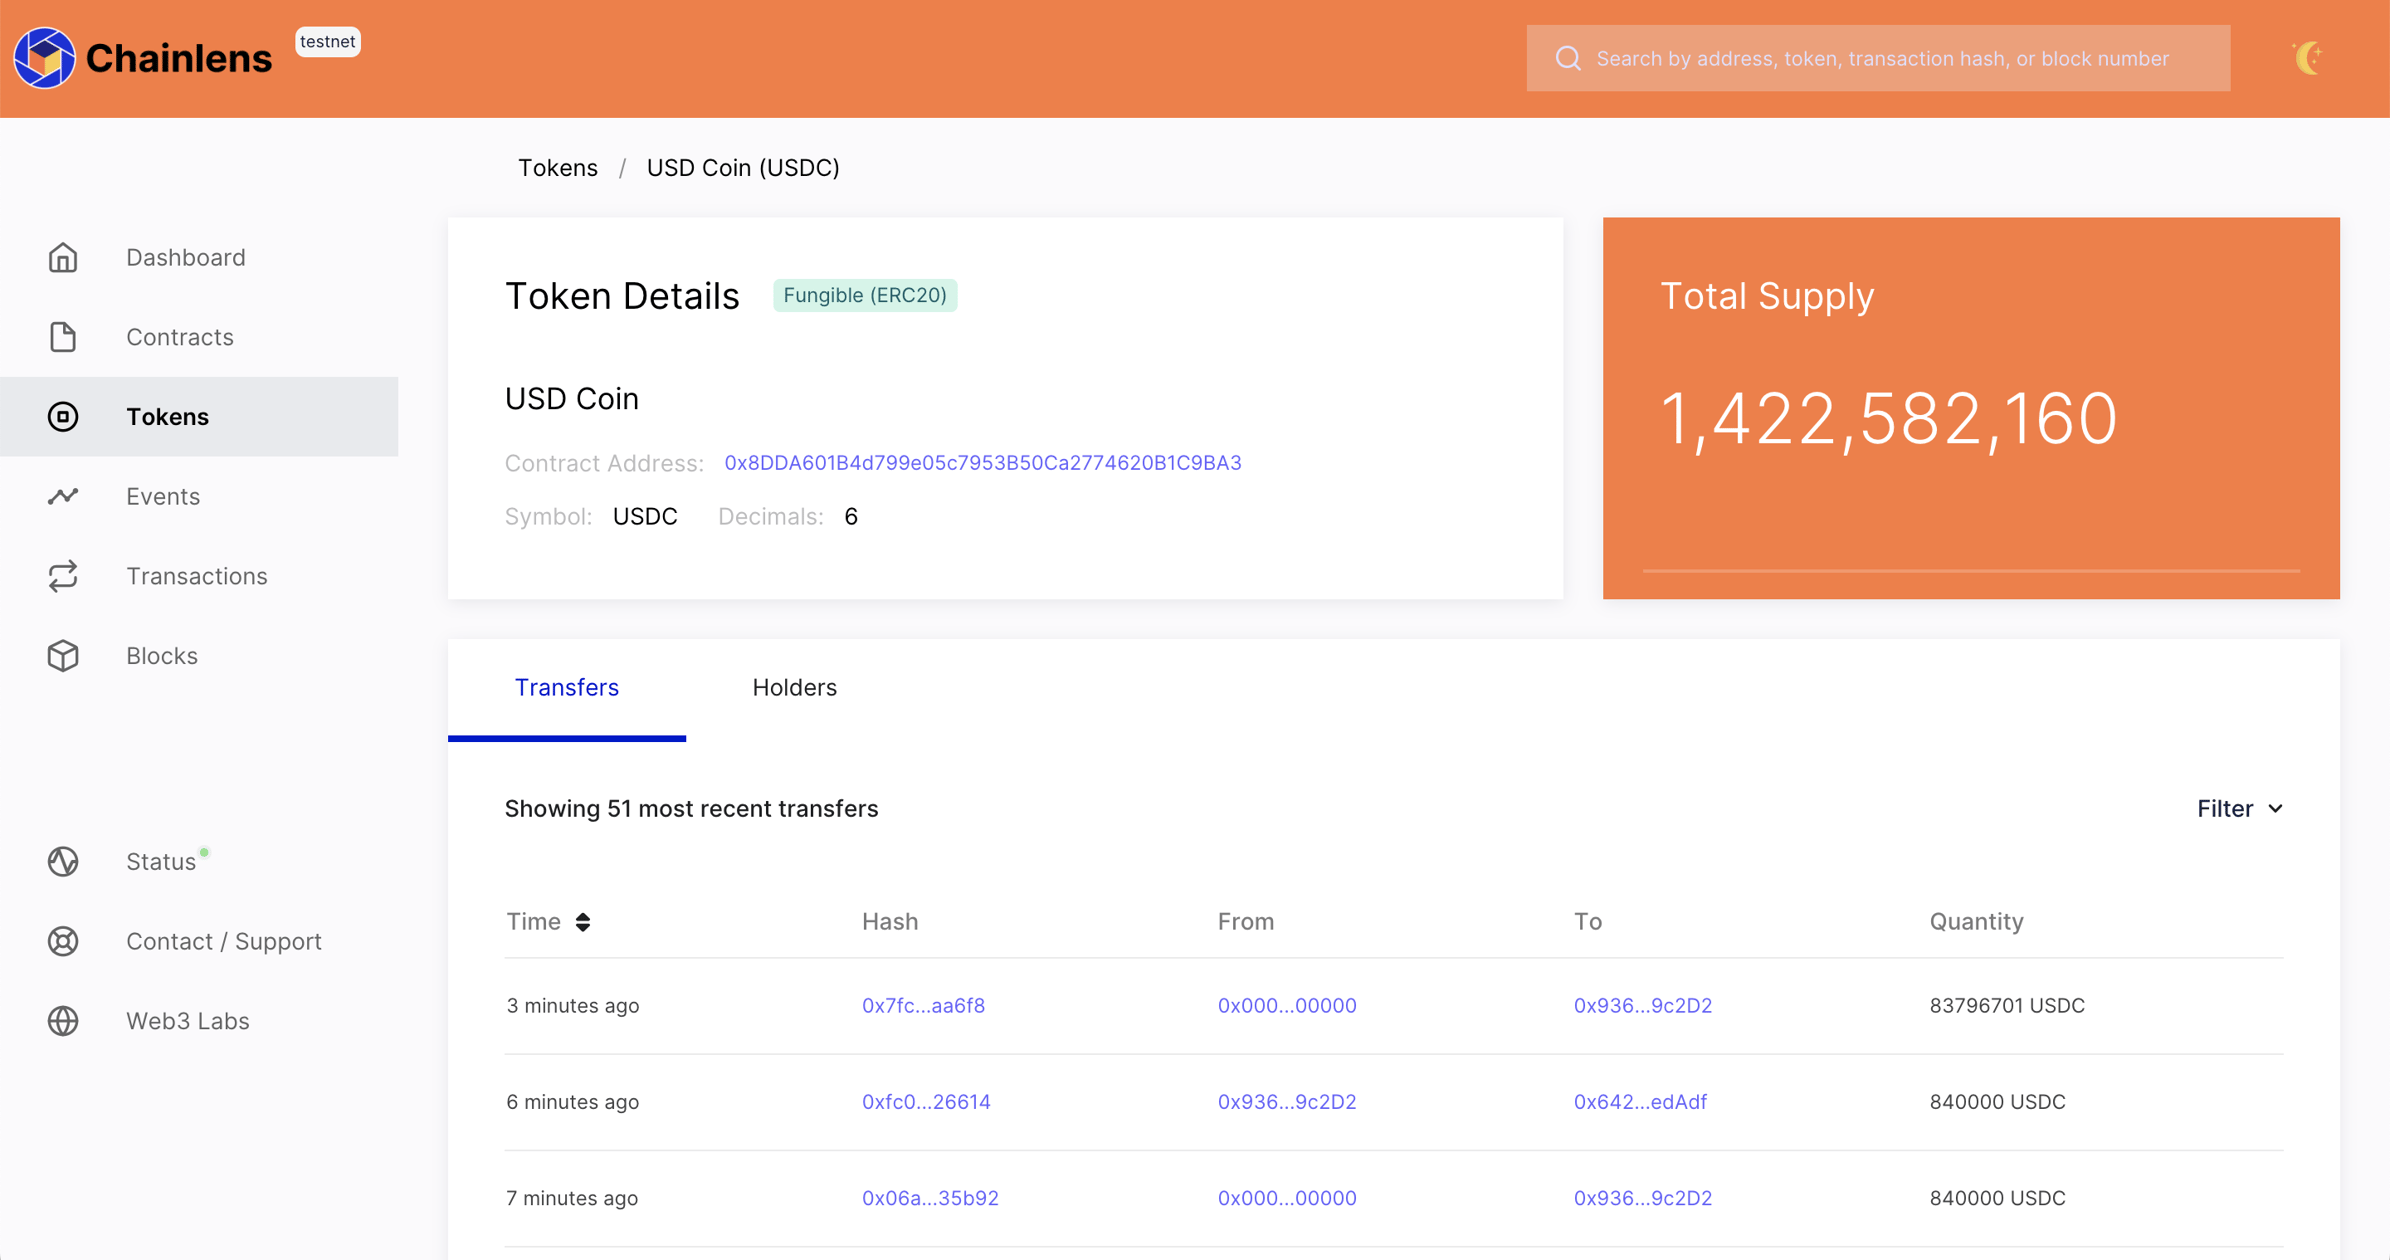Focus the search by address field
Viewport: 2390px width, 1260px height.
(1881, 58)
